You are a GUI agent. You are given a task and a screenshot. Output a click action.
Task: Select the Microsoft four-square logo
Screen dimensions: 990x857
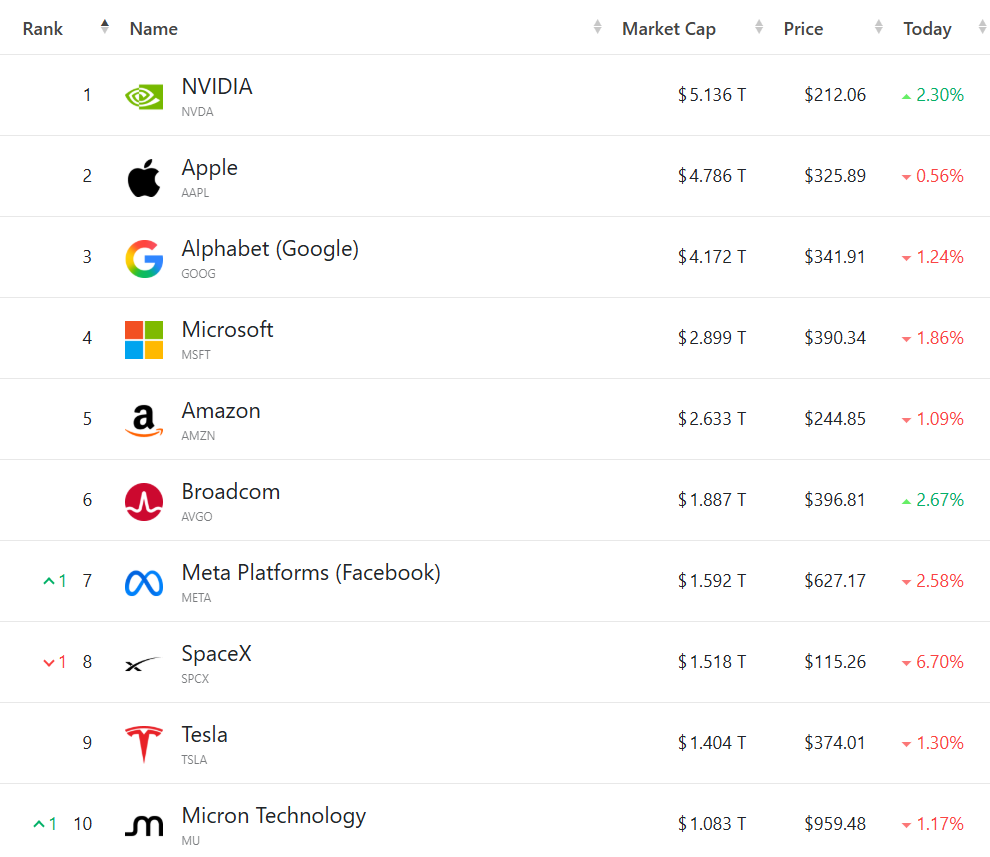(x=144, y=340)
